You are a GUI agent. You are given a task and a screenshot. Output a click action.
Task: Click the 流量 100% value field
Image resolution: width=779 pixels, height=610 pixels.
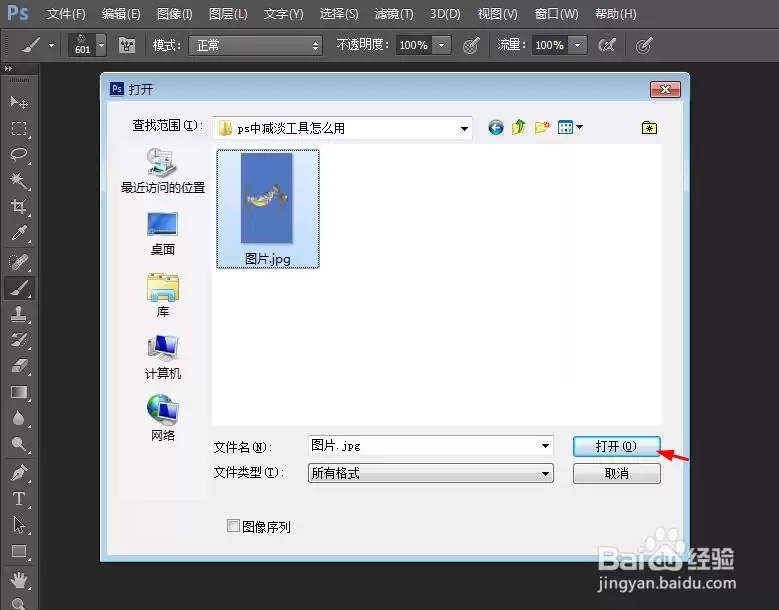(x=549, y=45)
